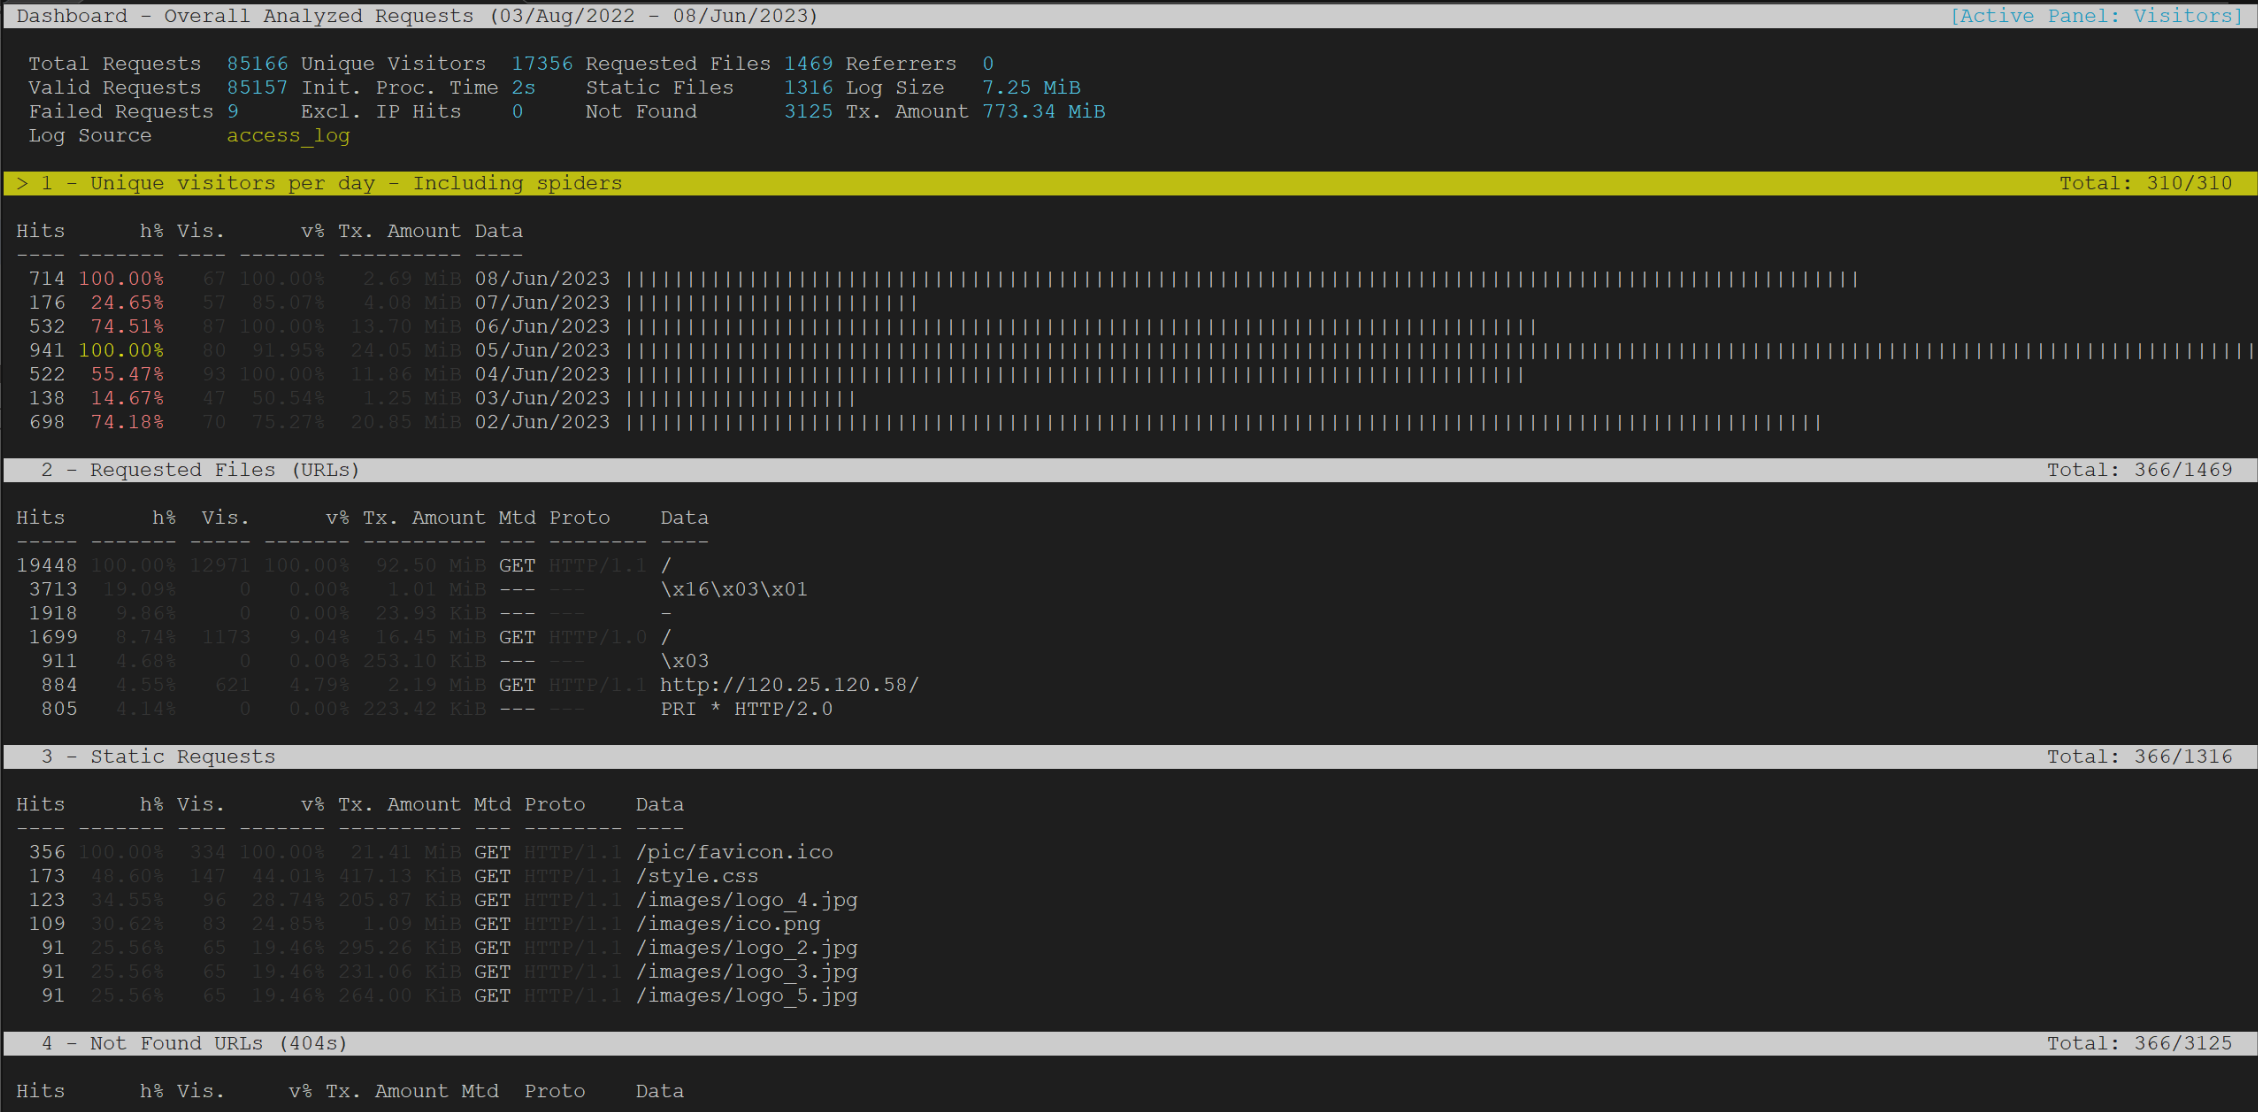Select the 05/Jun/2023 visitors row date

click(x=542, y=351)
